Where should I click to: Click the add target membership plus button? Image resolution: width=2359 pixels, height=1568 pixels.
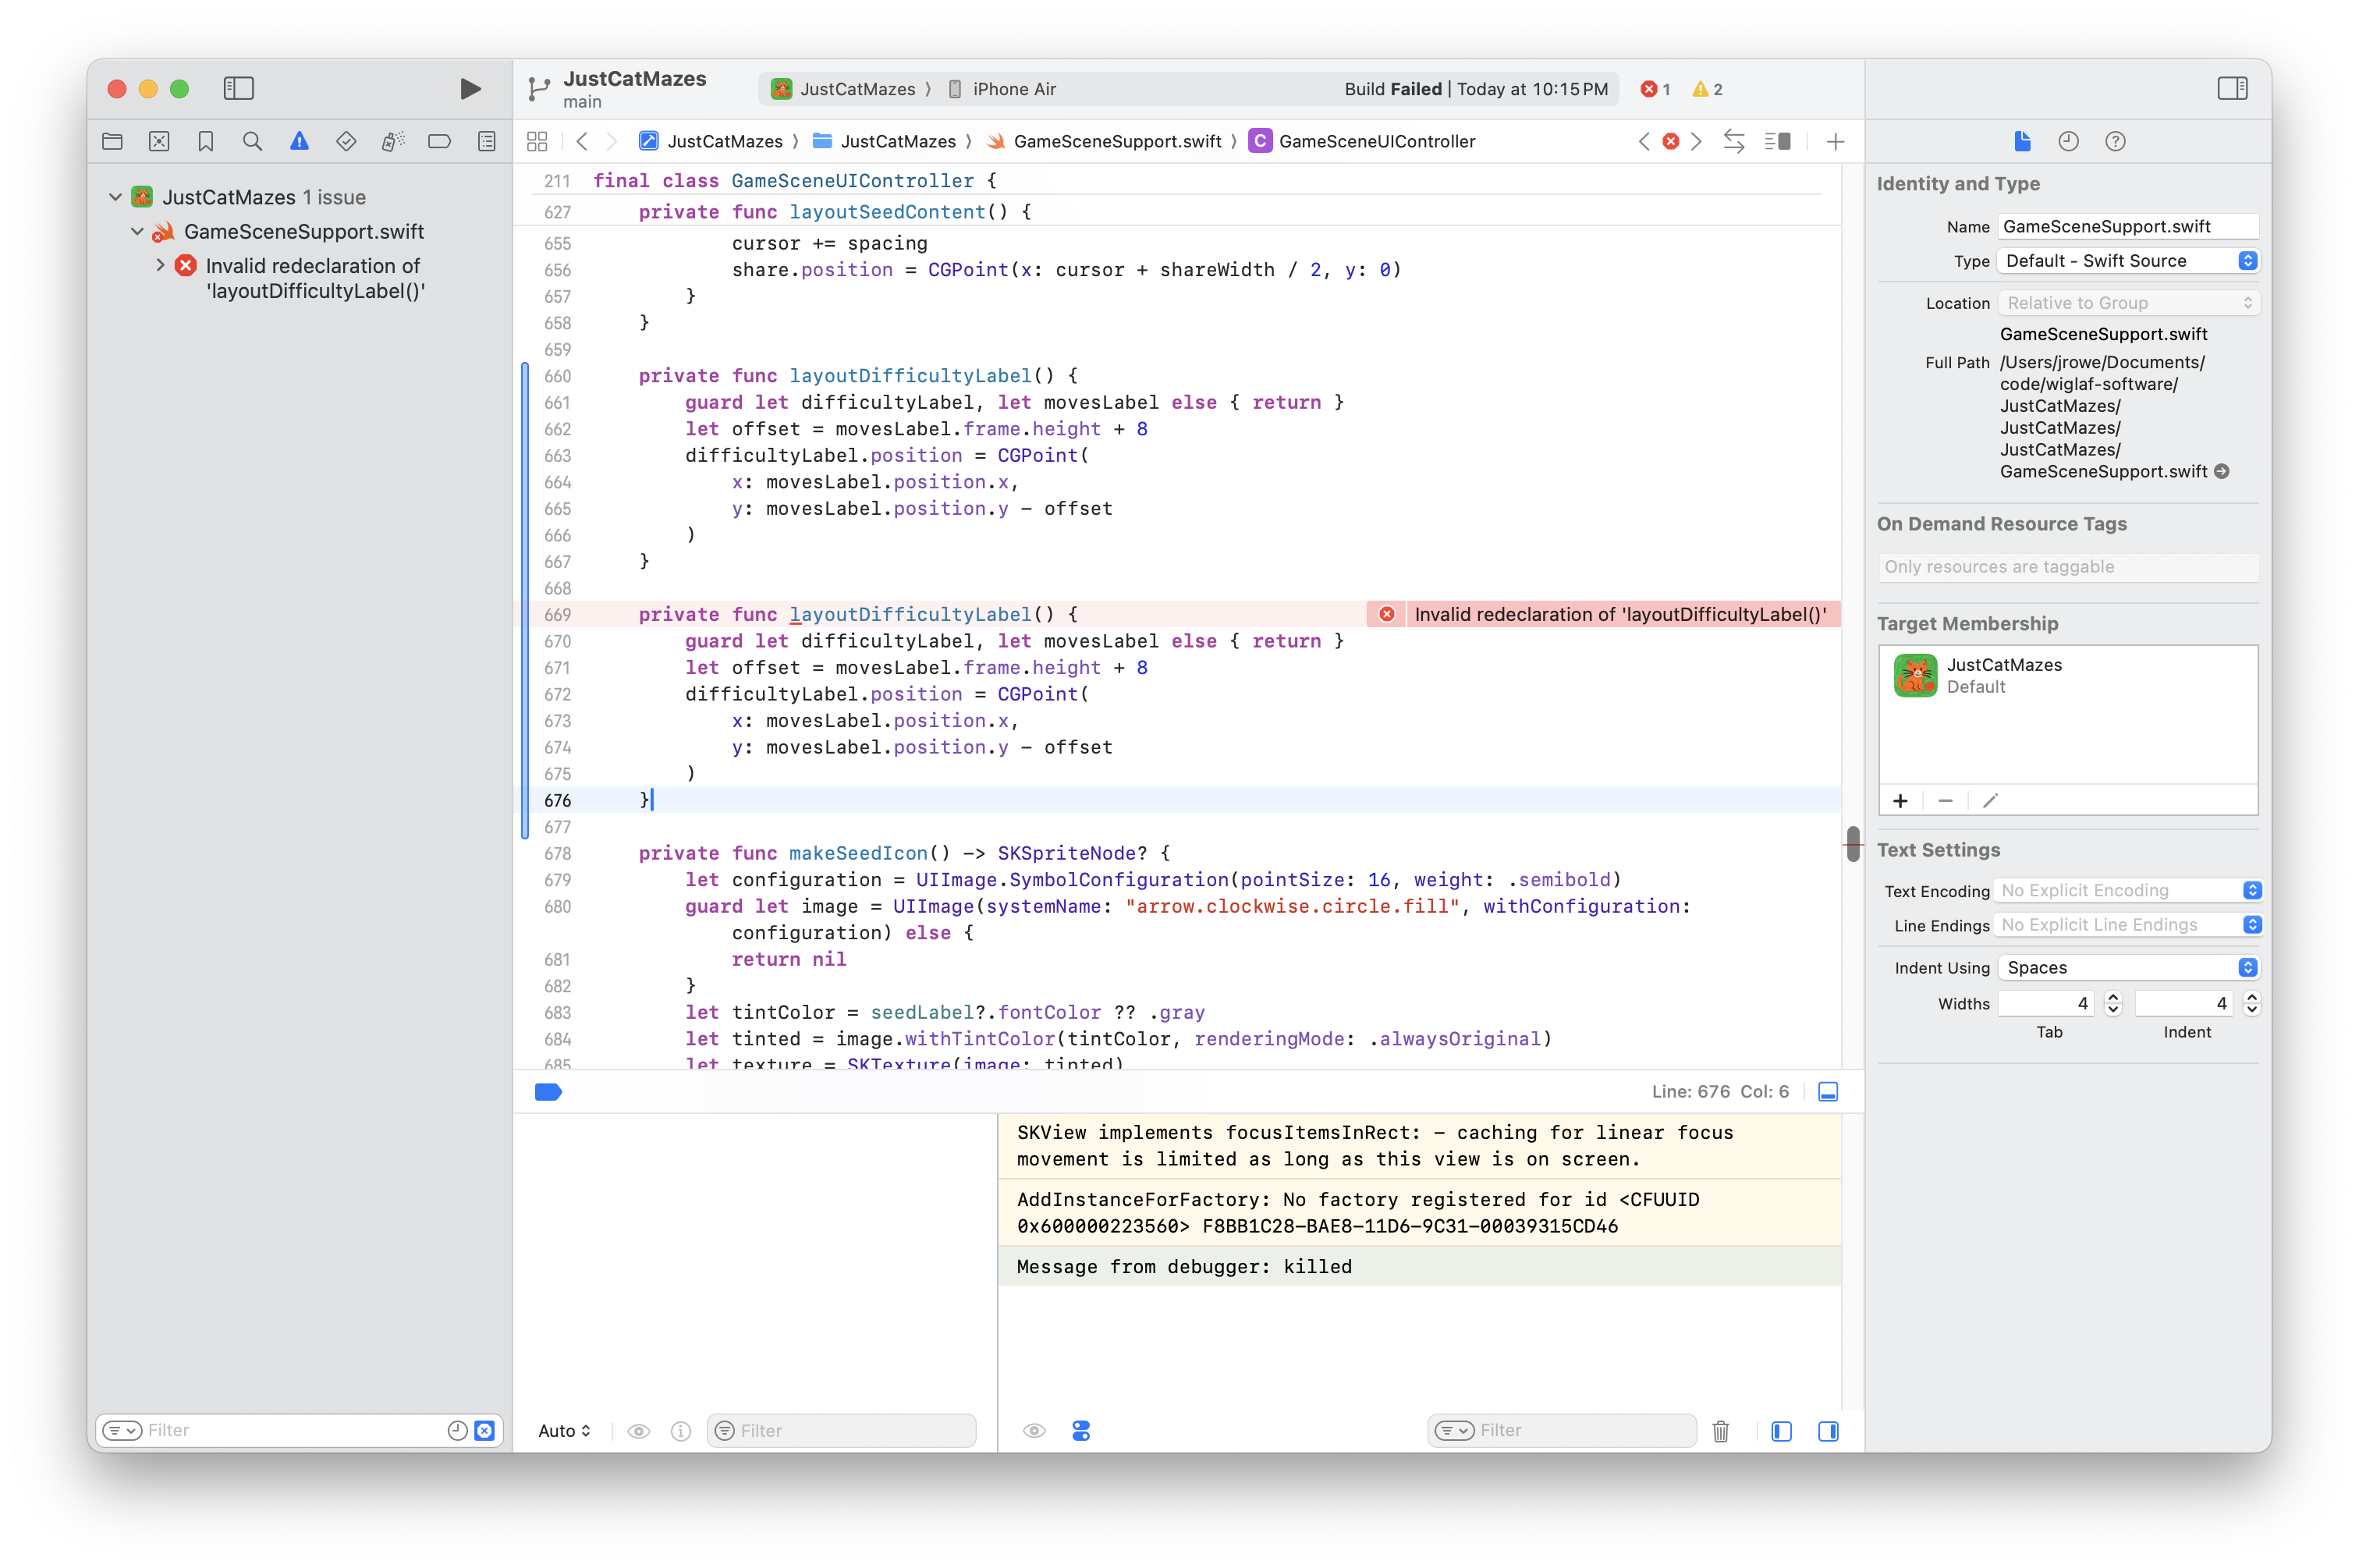pyautogui.click(x=1900, y=800)
